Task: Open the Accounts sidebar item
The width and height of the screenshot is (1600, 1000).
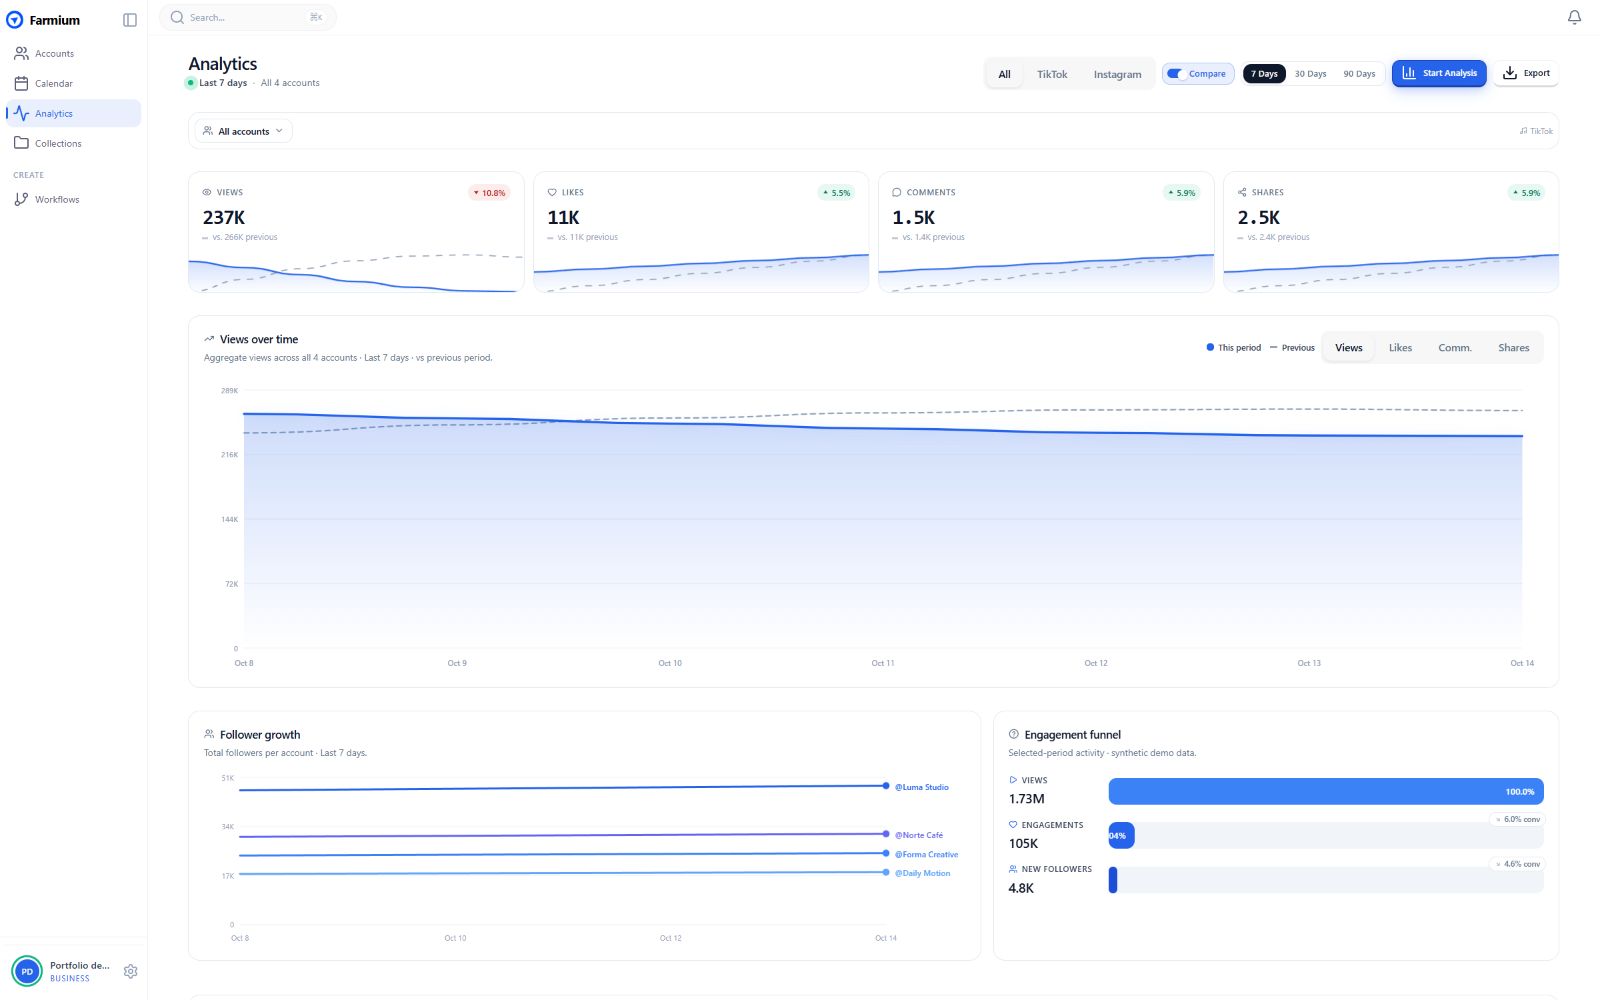Action: (73, 54)
